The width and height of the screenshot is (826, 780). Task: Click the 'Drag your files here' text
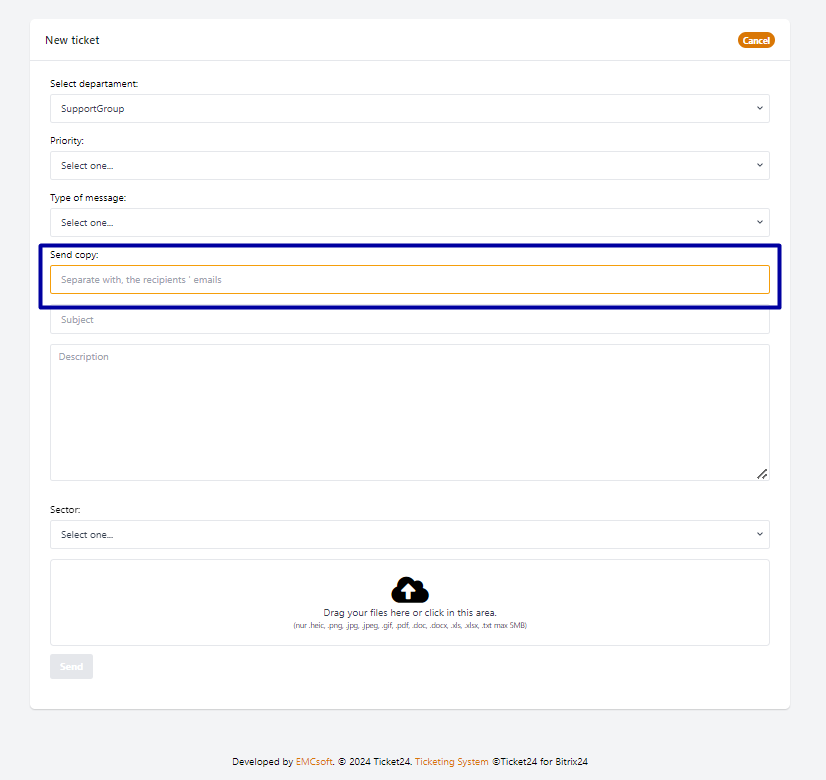click(x=409, y=613)
